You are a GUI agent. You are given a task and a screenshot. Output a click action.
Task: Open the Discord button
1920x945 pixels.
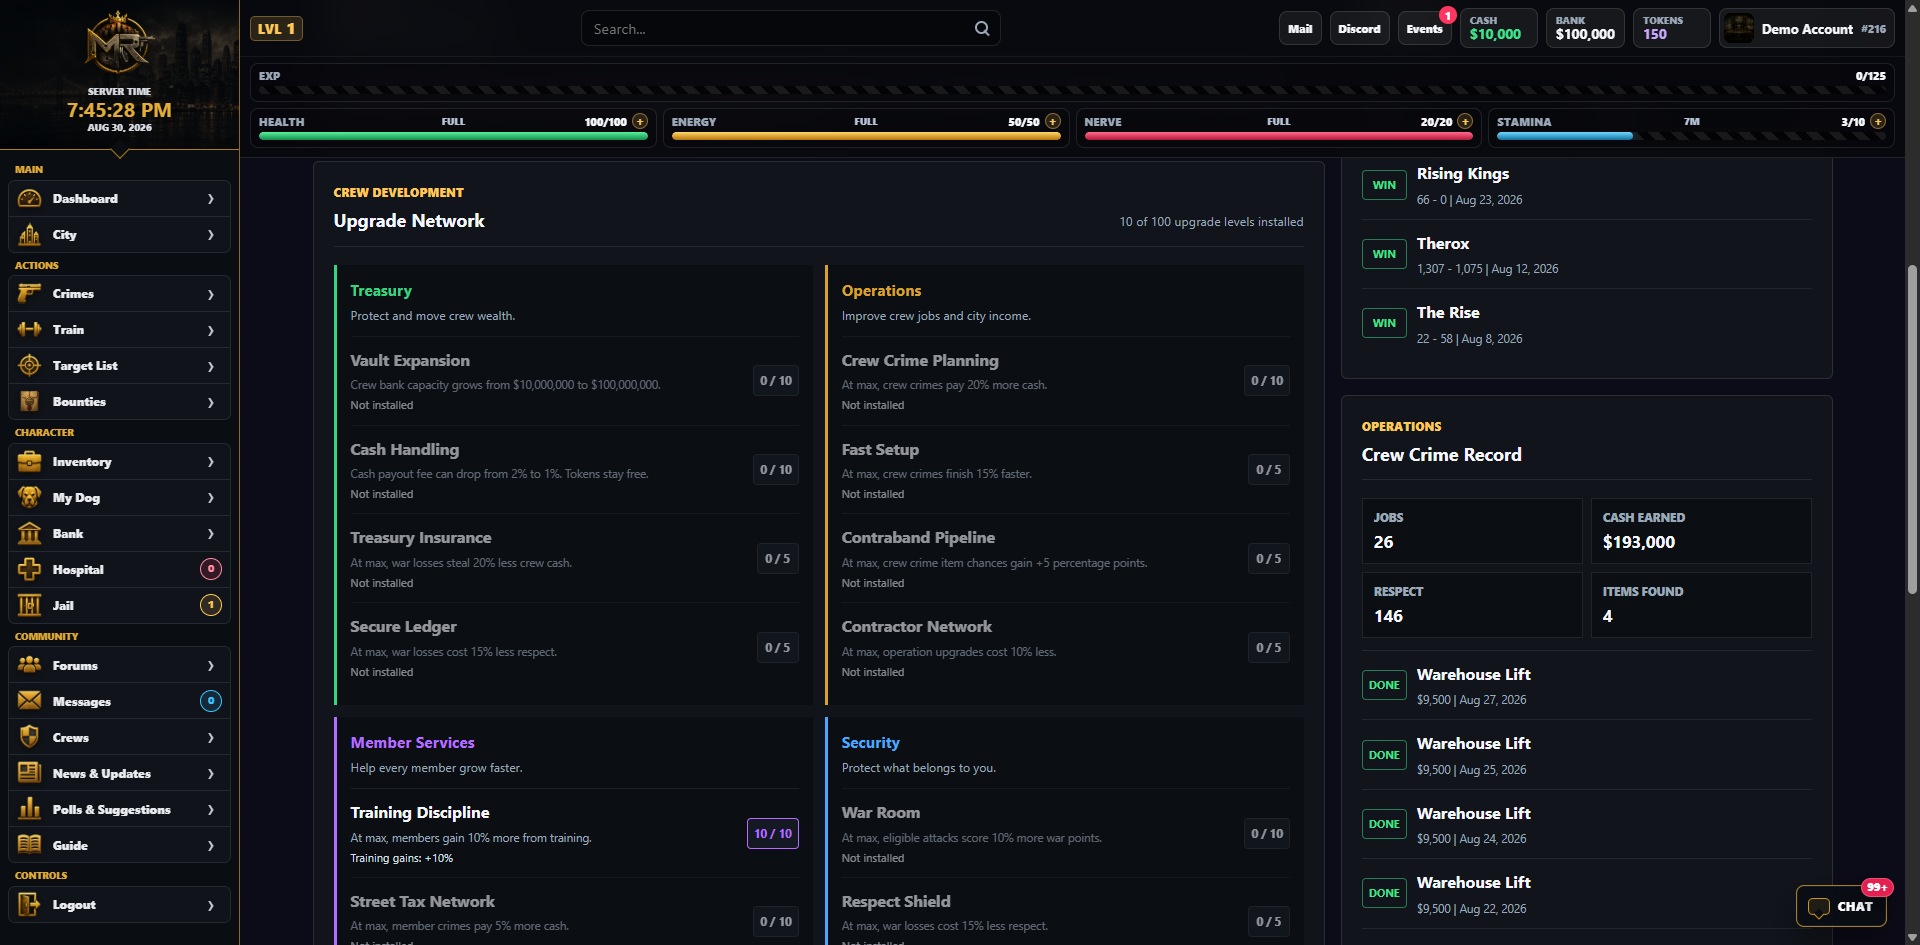point(1359,29)
